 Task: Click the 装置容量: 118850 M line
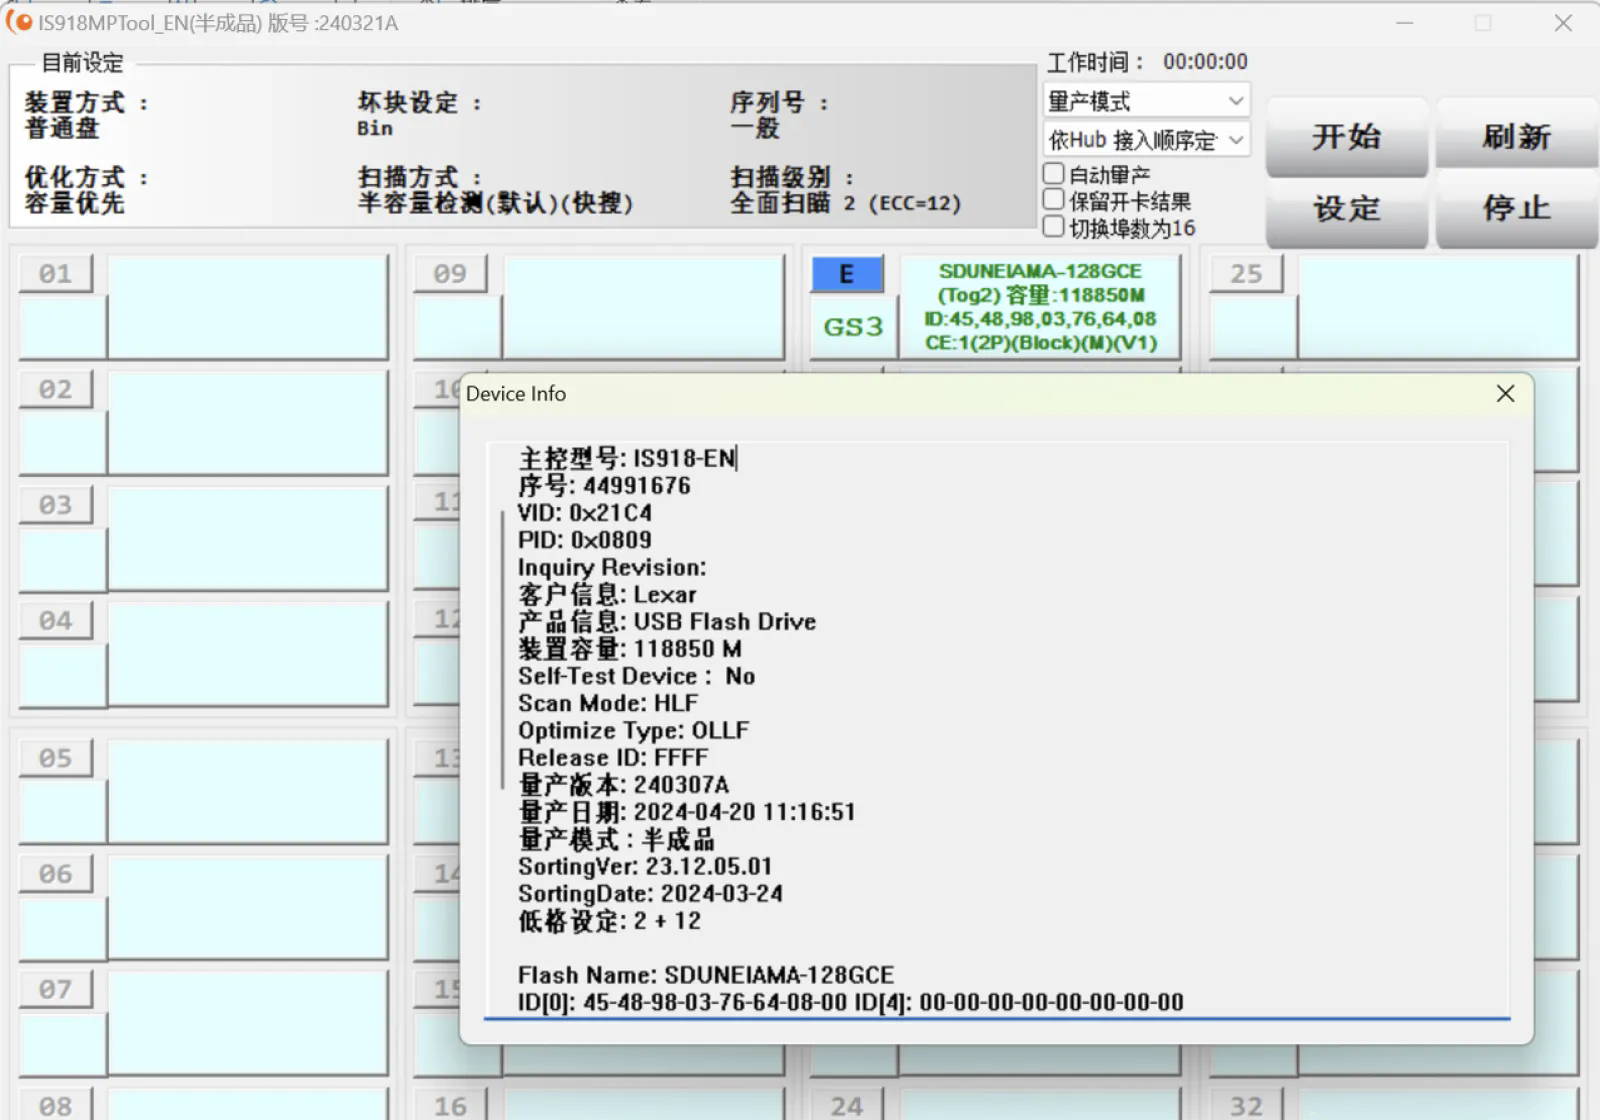[x=630, y=648]
